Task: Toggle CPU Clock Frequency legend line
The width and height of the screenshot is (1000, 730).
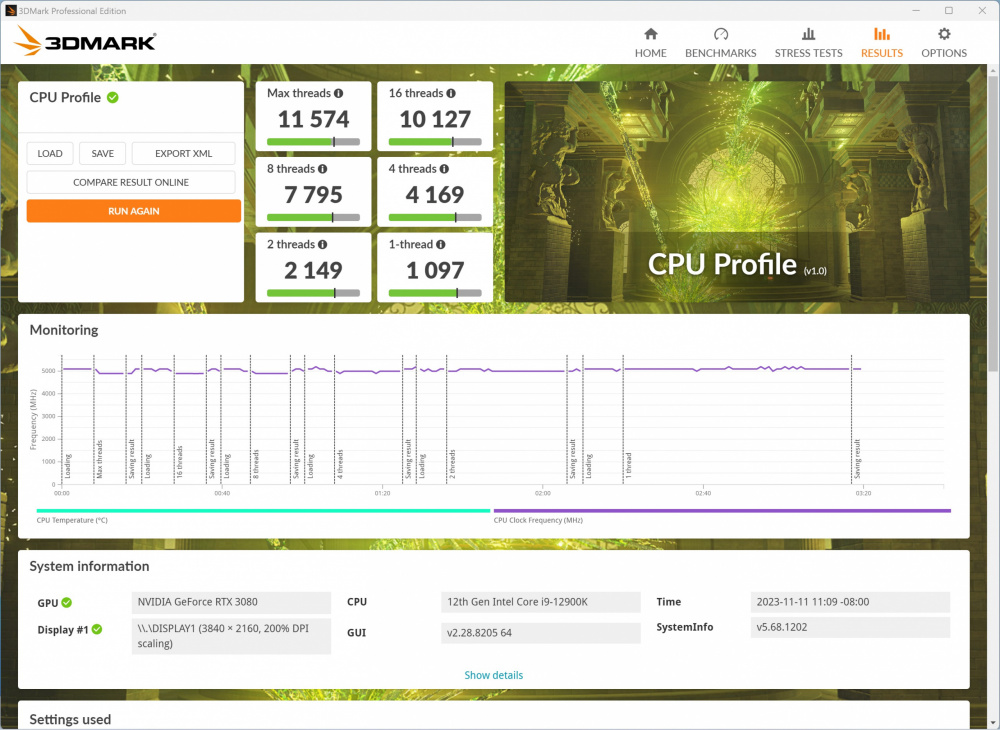Action: tap(722, 511)
